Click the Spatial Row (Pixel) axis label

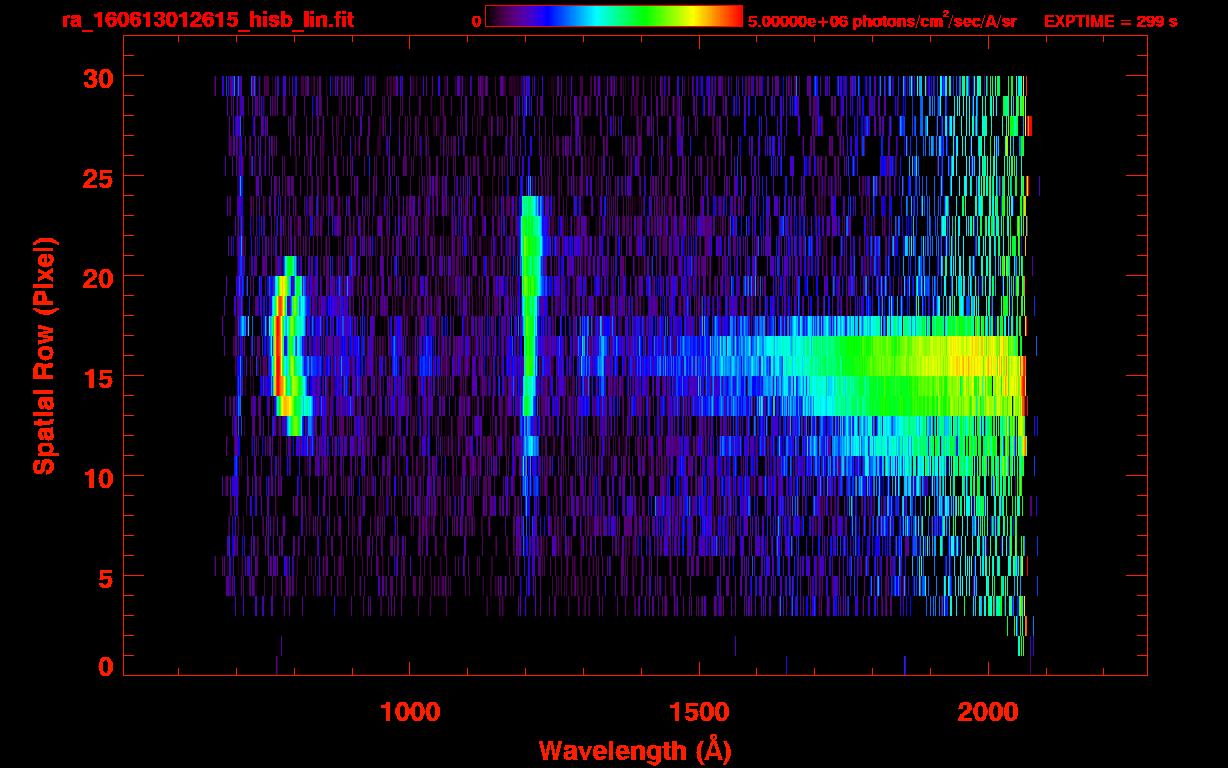pos(45,355)
